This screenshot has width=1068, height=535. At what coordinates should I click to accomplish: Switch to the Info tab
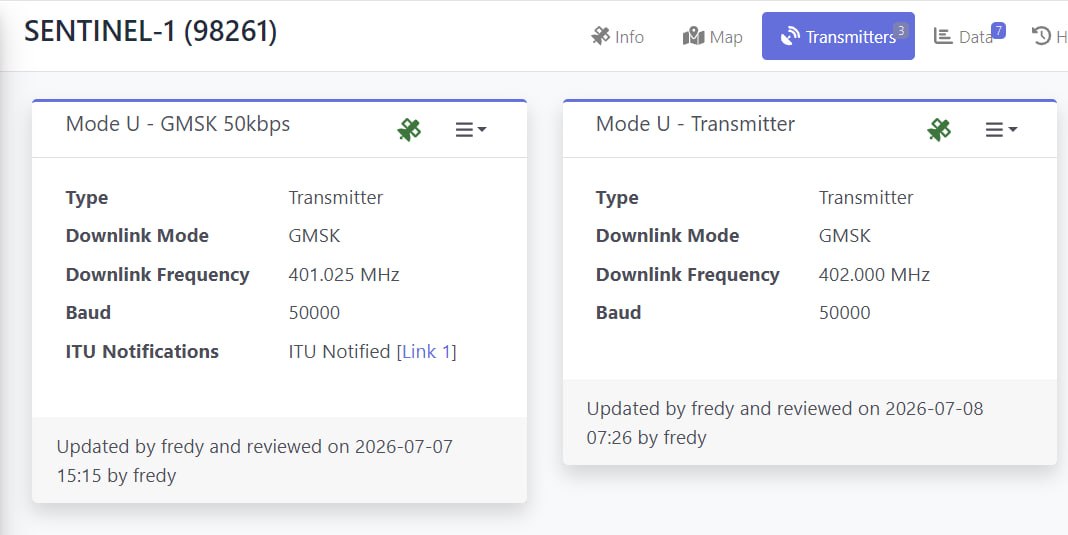[x=618, y=36]
